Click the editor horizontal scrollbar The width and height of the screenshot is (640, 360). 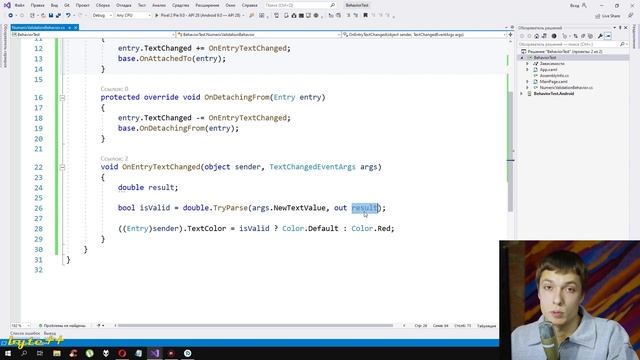pyautogui.click(x=255, y=326)
